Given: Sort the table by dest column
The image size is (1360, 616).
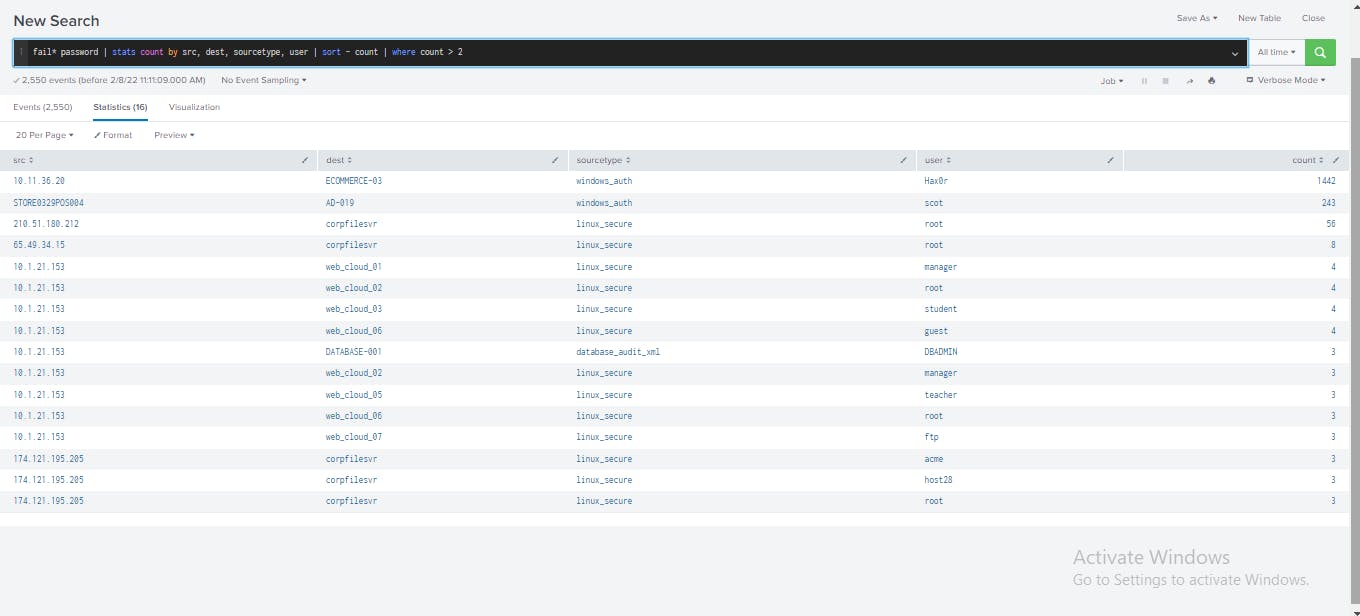Looking at the screenshot, I should click(339, 160).
